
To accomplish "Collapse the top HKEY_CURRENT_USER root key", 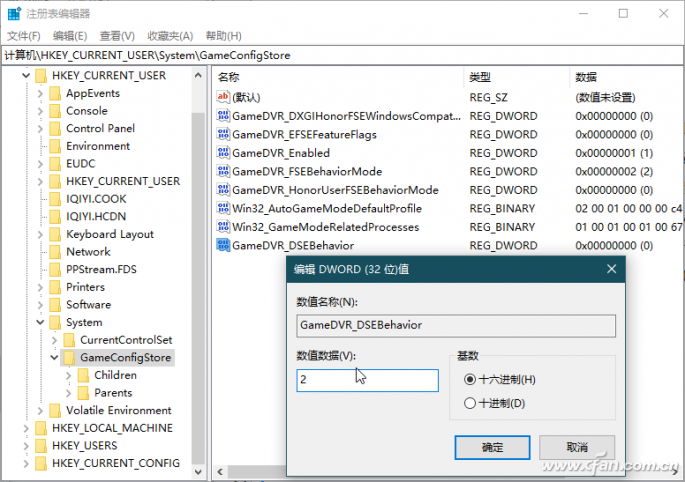I will (26, 76).
